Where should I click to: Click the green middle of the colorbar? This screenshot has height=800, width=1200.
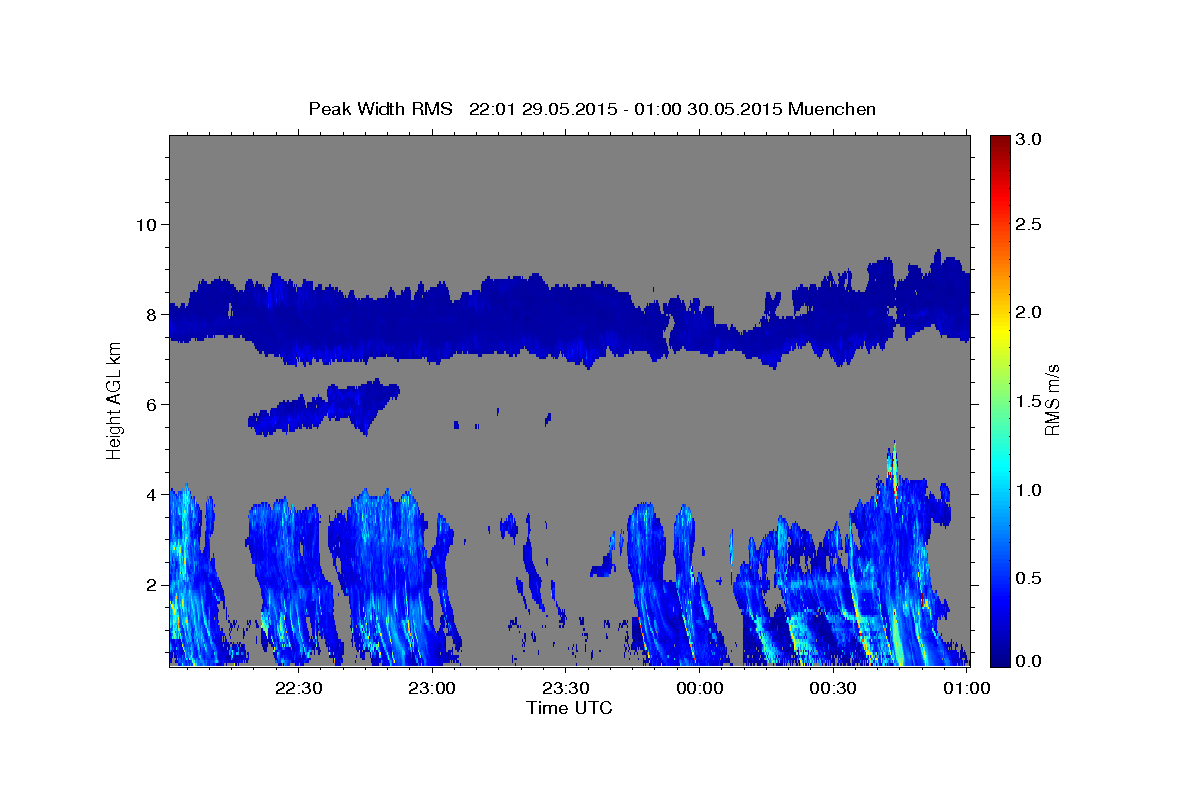tap(1000, 400)
